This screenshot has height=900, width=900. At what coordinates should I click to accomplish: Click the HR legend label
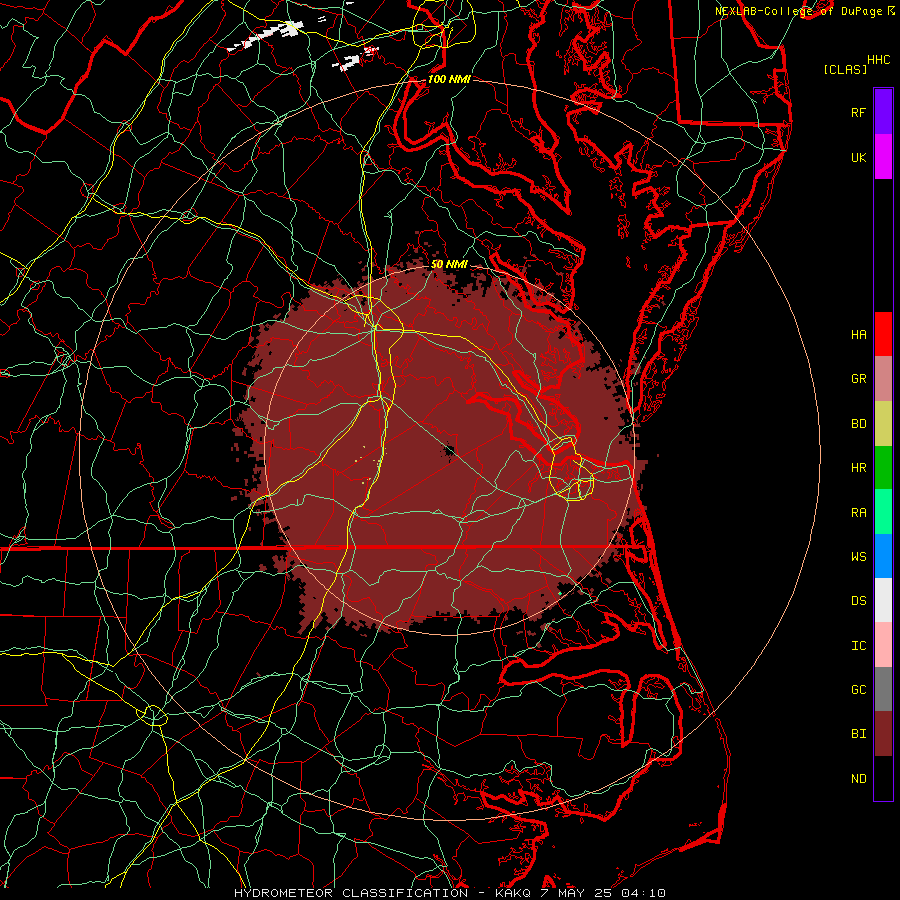point(858,468)
